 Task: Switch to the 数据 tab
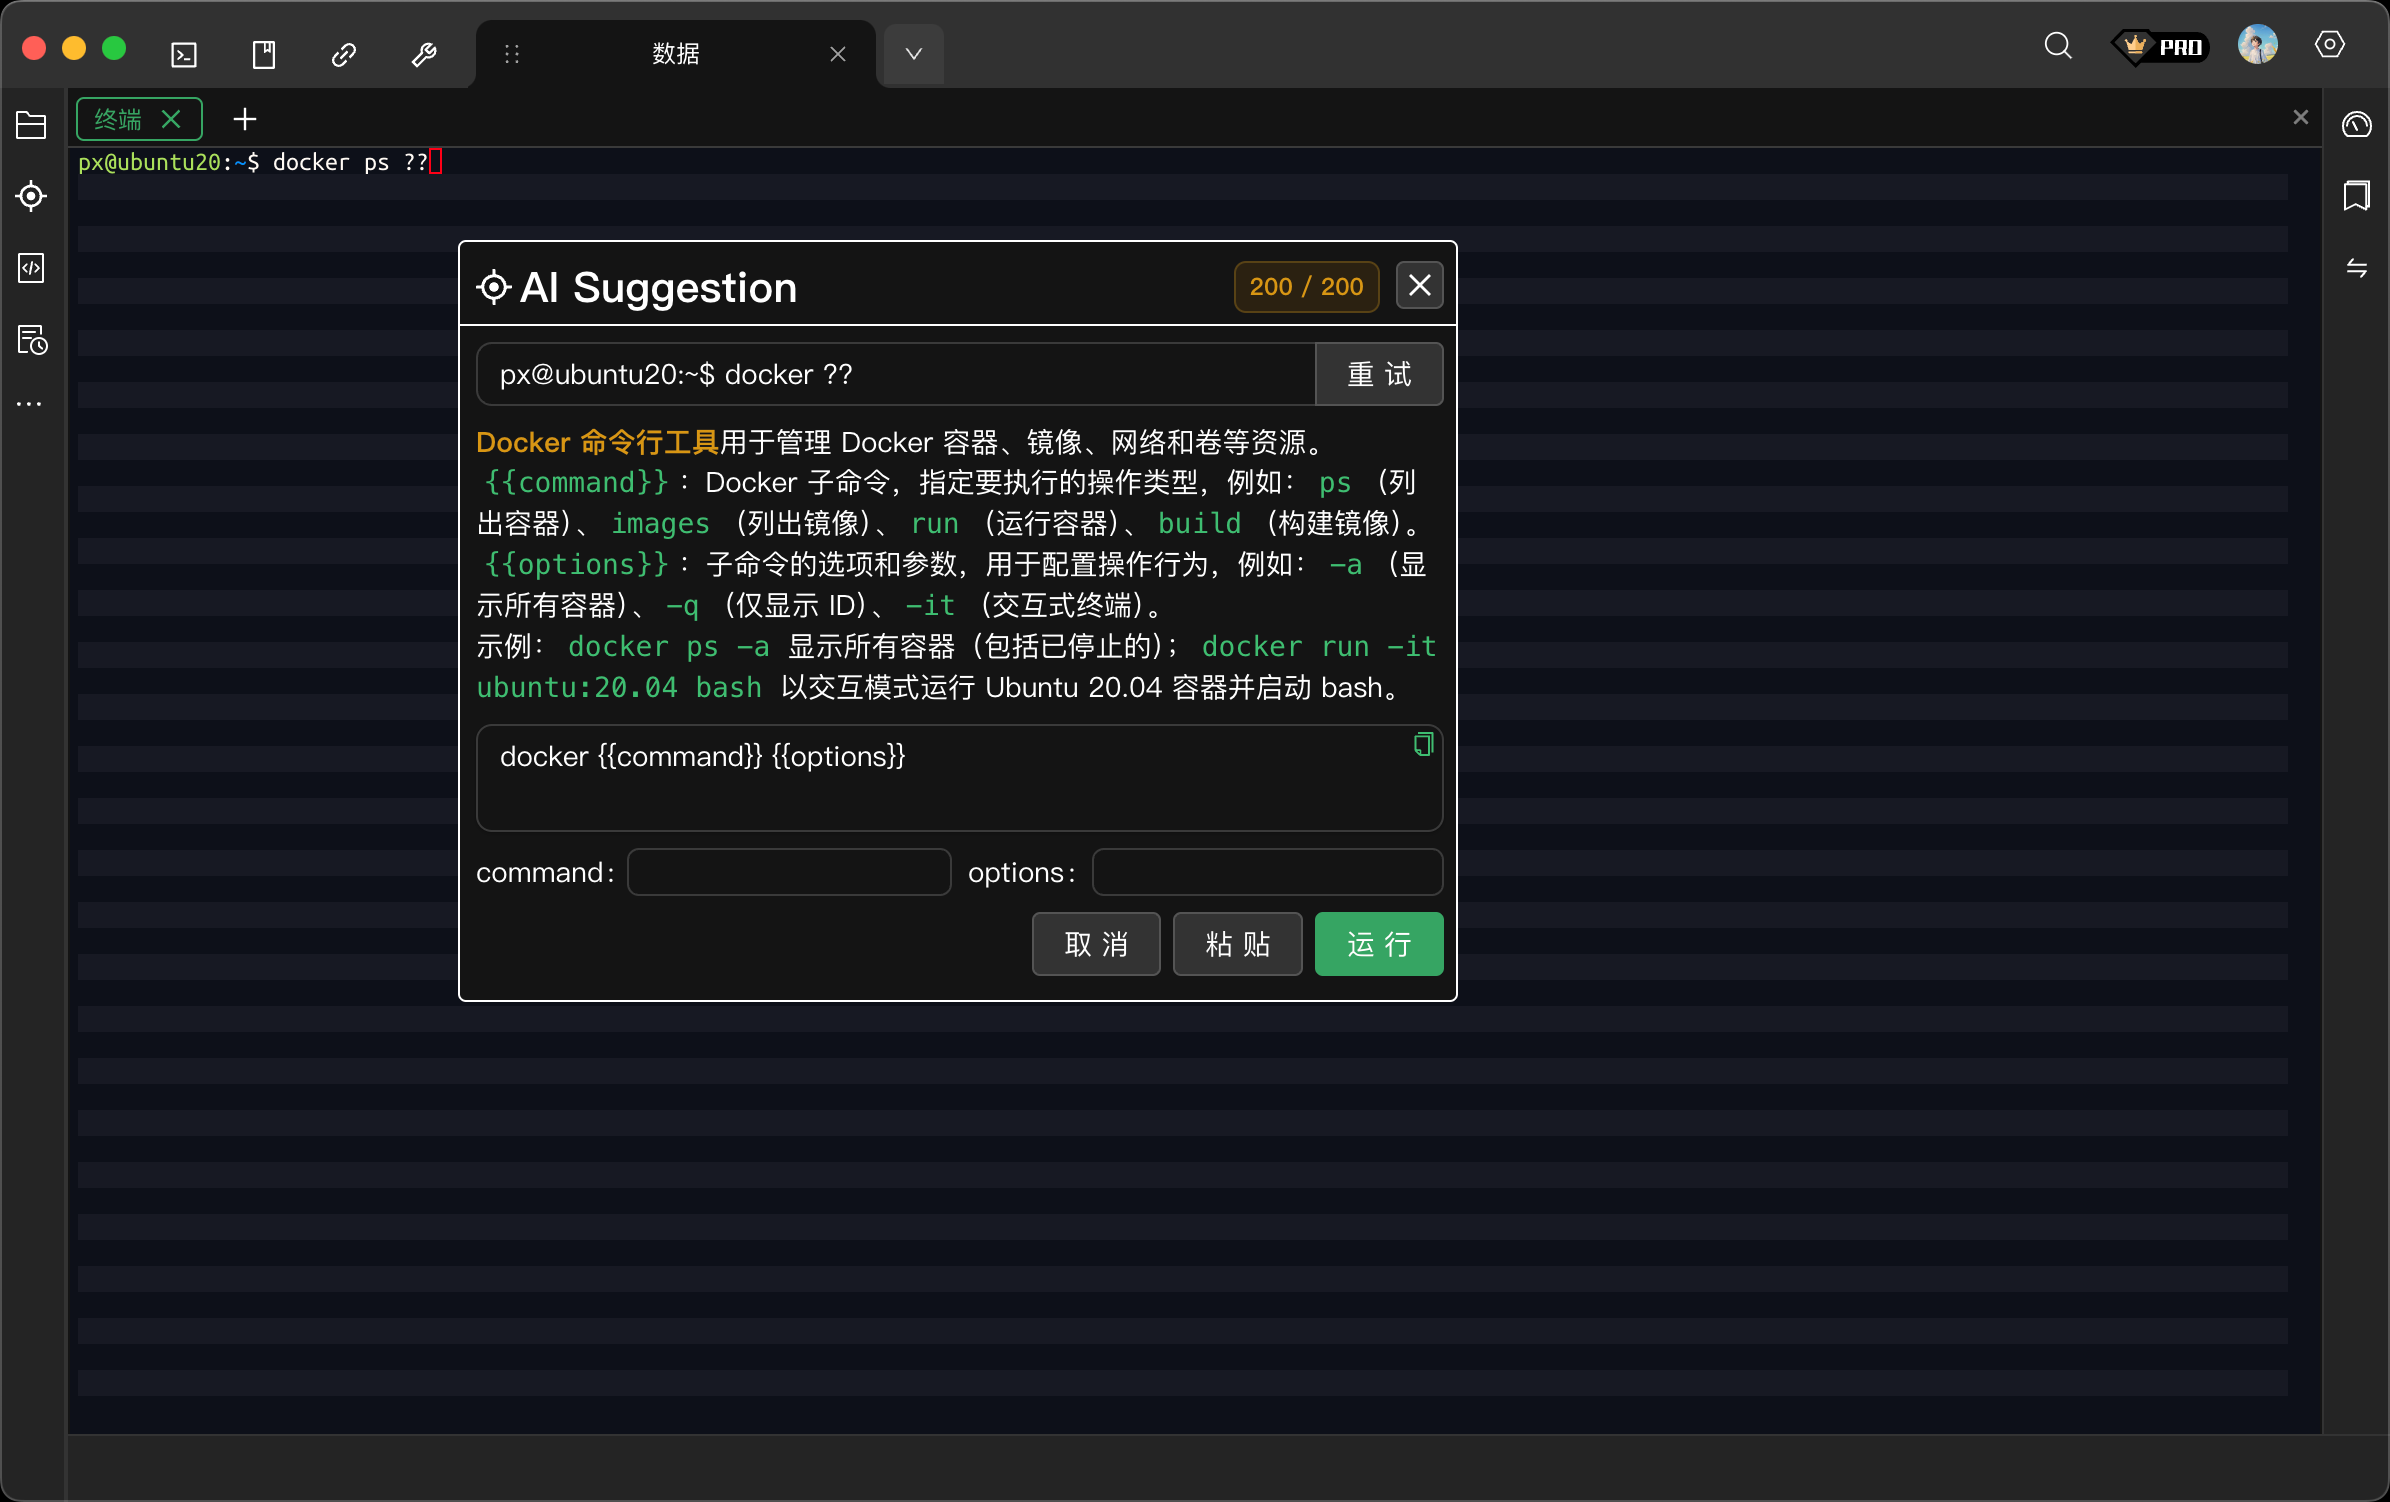point(674,54)
